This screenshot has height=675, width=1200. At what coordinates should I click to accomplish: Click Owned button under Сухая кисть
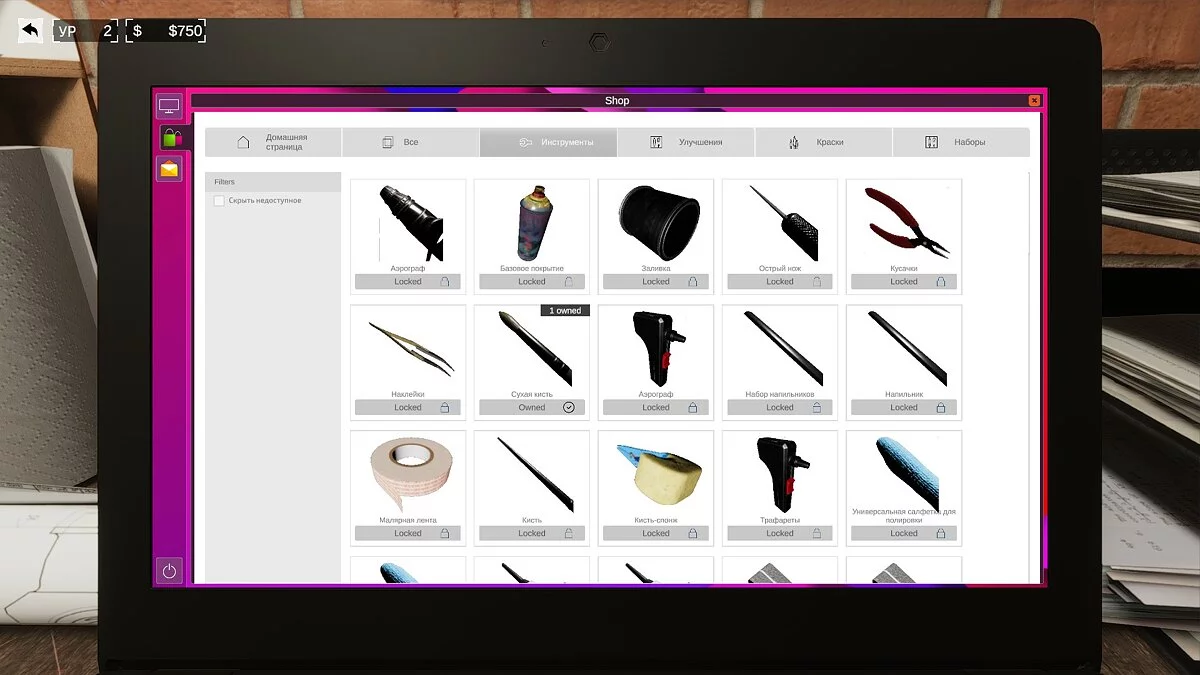tap(532, 408)
